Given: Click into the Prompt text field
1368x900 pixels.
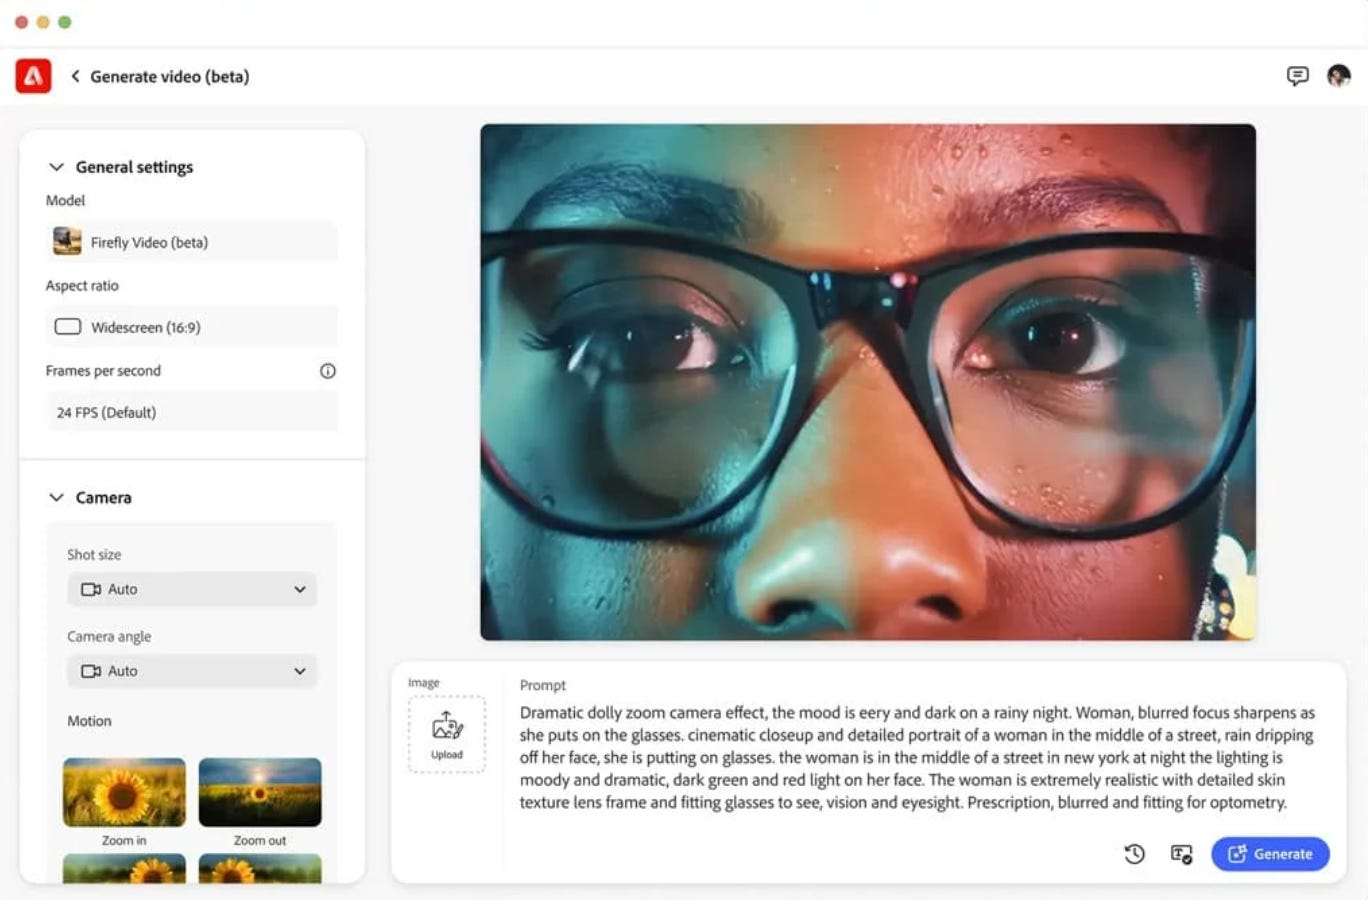Looking at the screenshot, I should [917, 757].
